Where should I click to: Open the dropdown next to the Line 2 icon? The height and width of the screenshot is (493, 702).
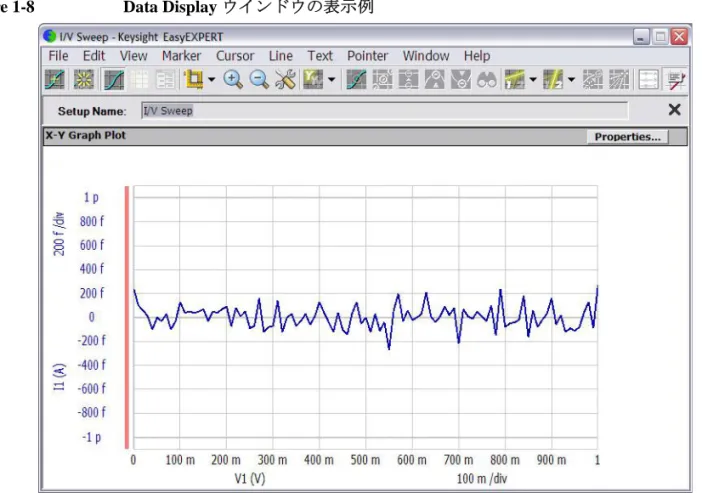[x=571, y=80]
